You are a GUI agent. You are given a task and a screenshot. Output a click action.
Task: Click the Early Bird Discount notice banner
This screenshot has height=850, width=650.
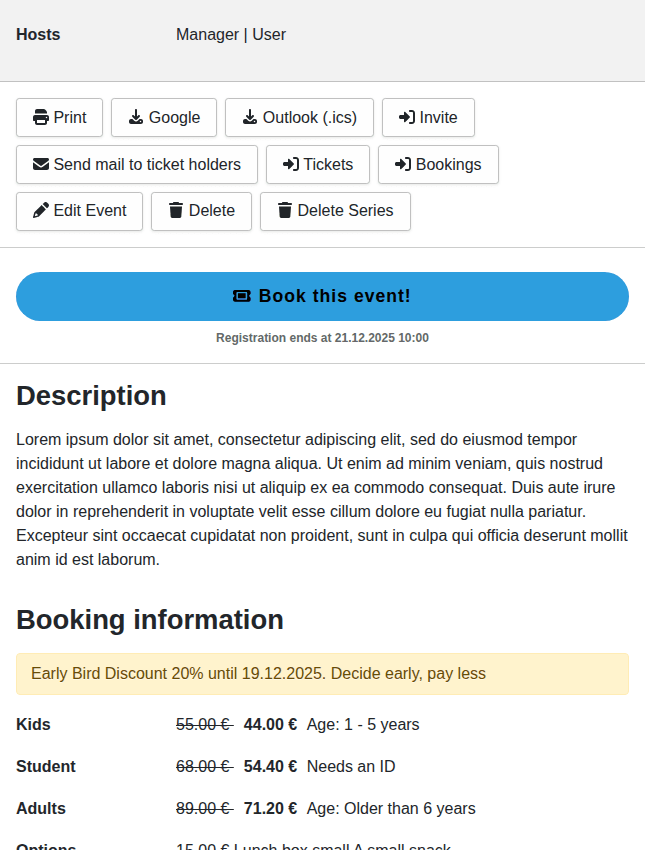click(x=322, y=674)
